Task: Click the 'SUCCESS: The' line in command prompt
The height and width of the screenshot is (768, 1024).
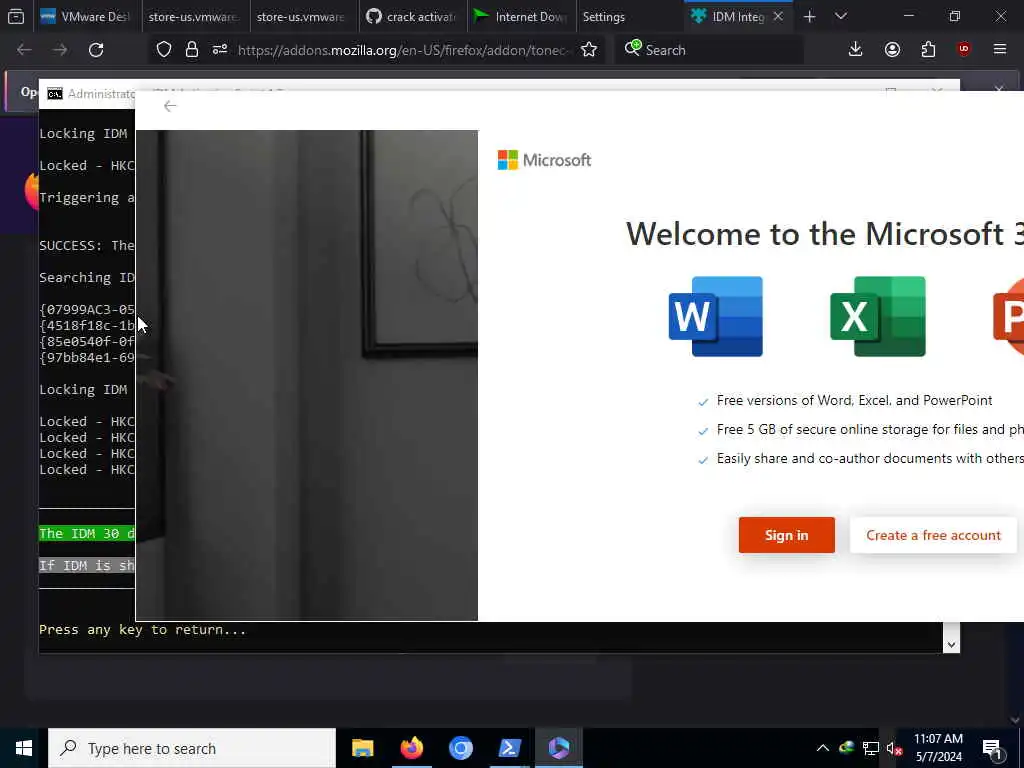Action: point(87,246)
